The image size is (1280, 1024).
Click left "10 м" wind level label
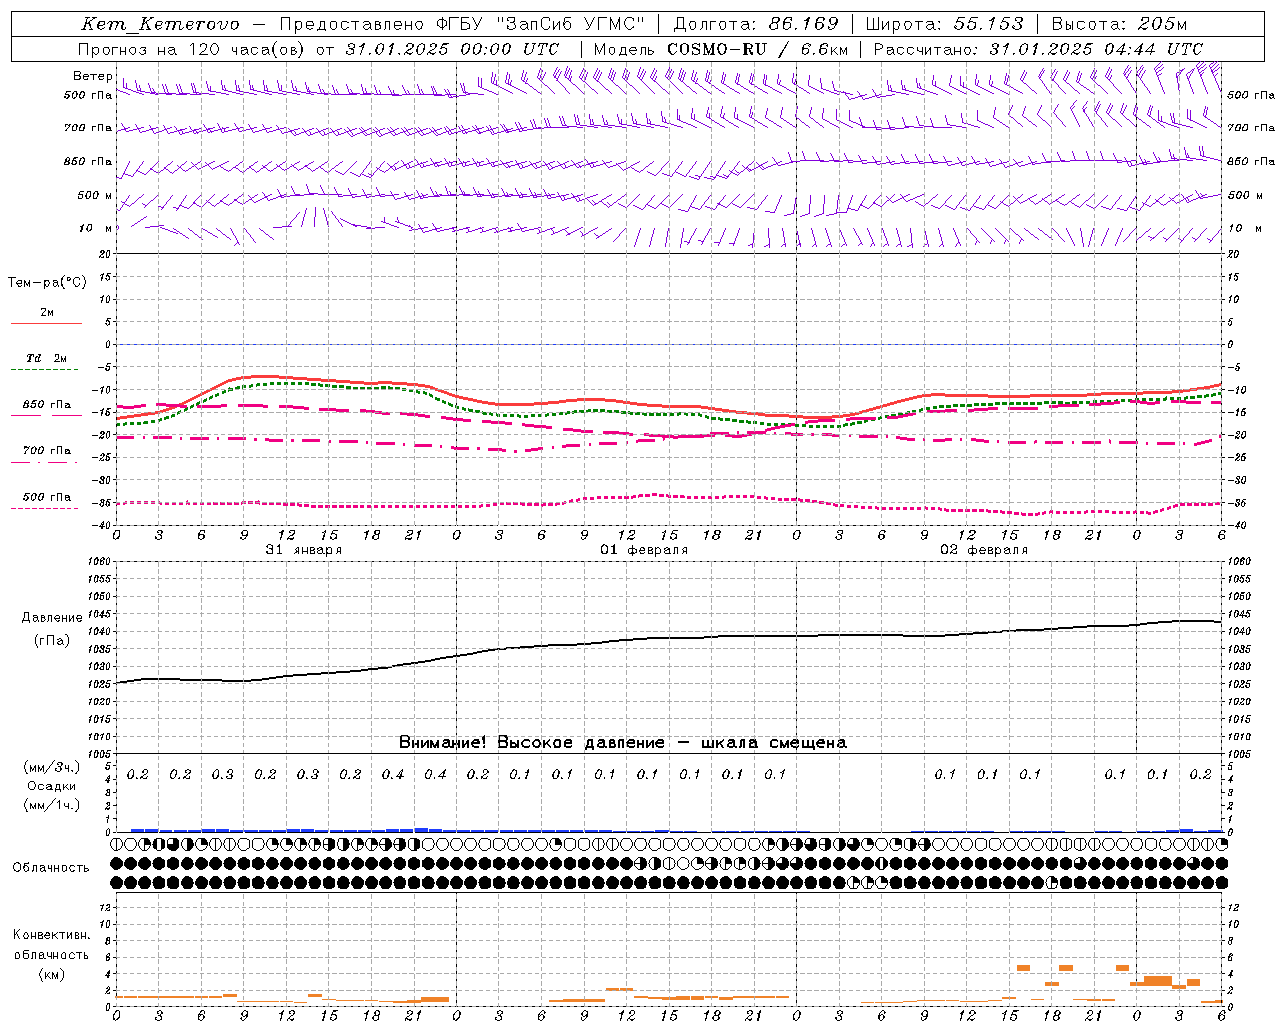point(97,228)
